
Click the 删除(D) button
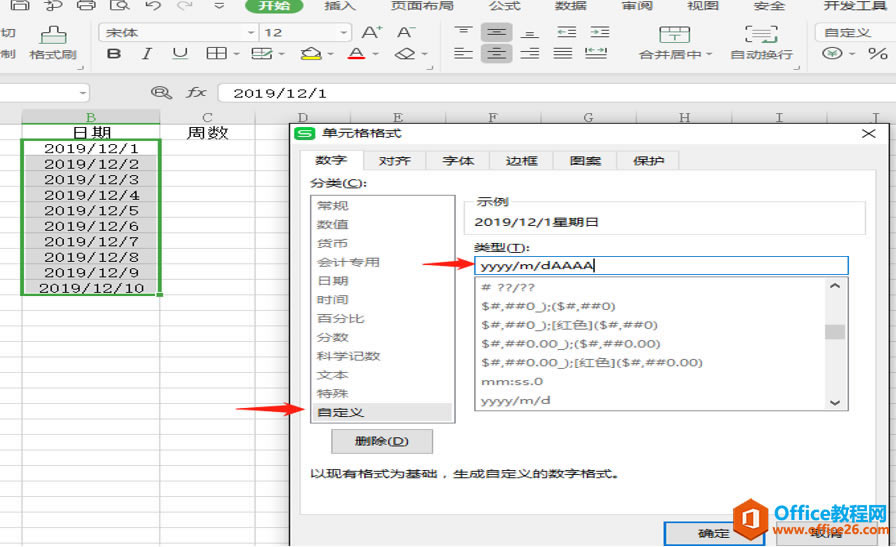pyautogui.click(x=382, y=441)
